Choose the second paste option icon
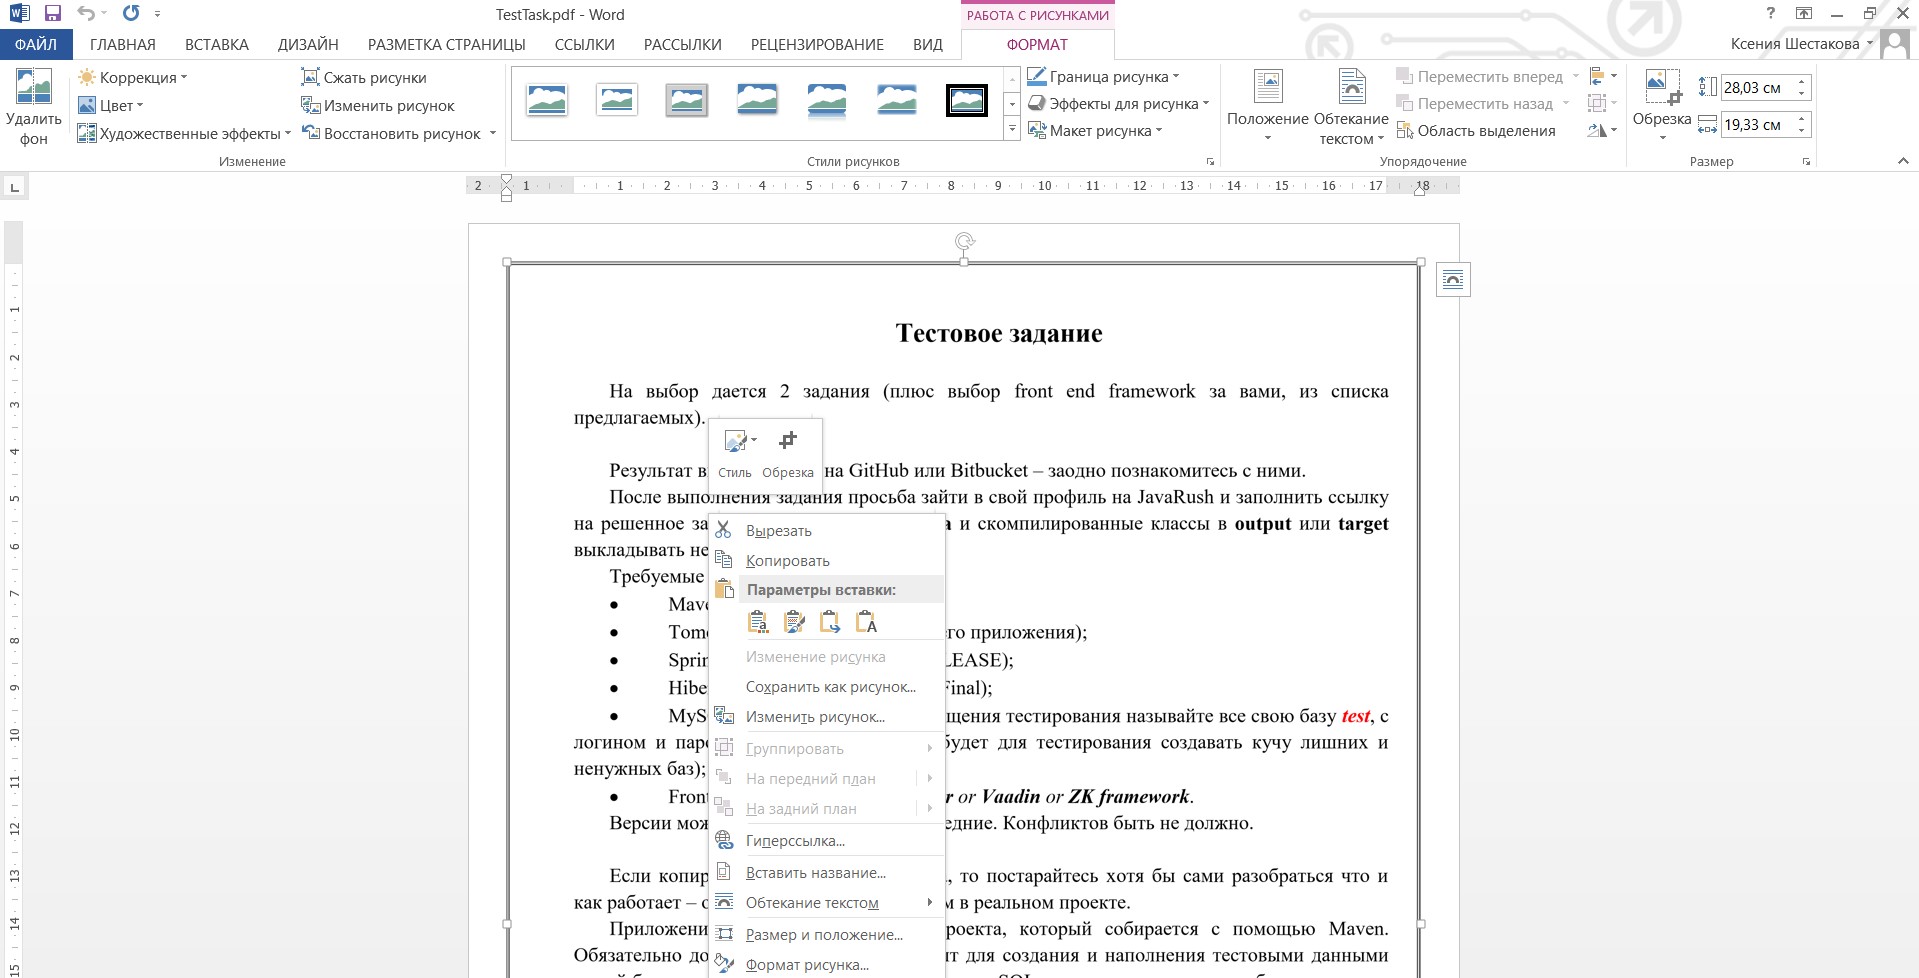The height and width of the screenshot is (978, 1919). click(x=794, y=622)
